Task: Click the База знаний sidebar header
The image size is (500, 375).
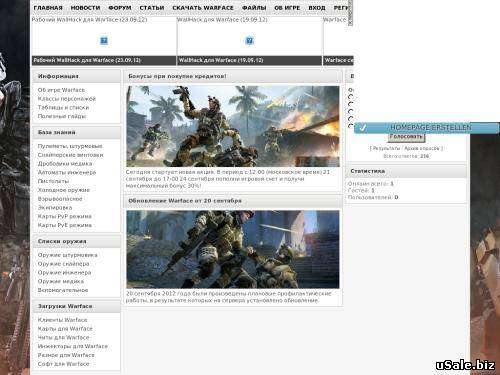Action: (77, 132)
